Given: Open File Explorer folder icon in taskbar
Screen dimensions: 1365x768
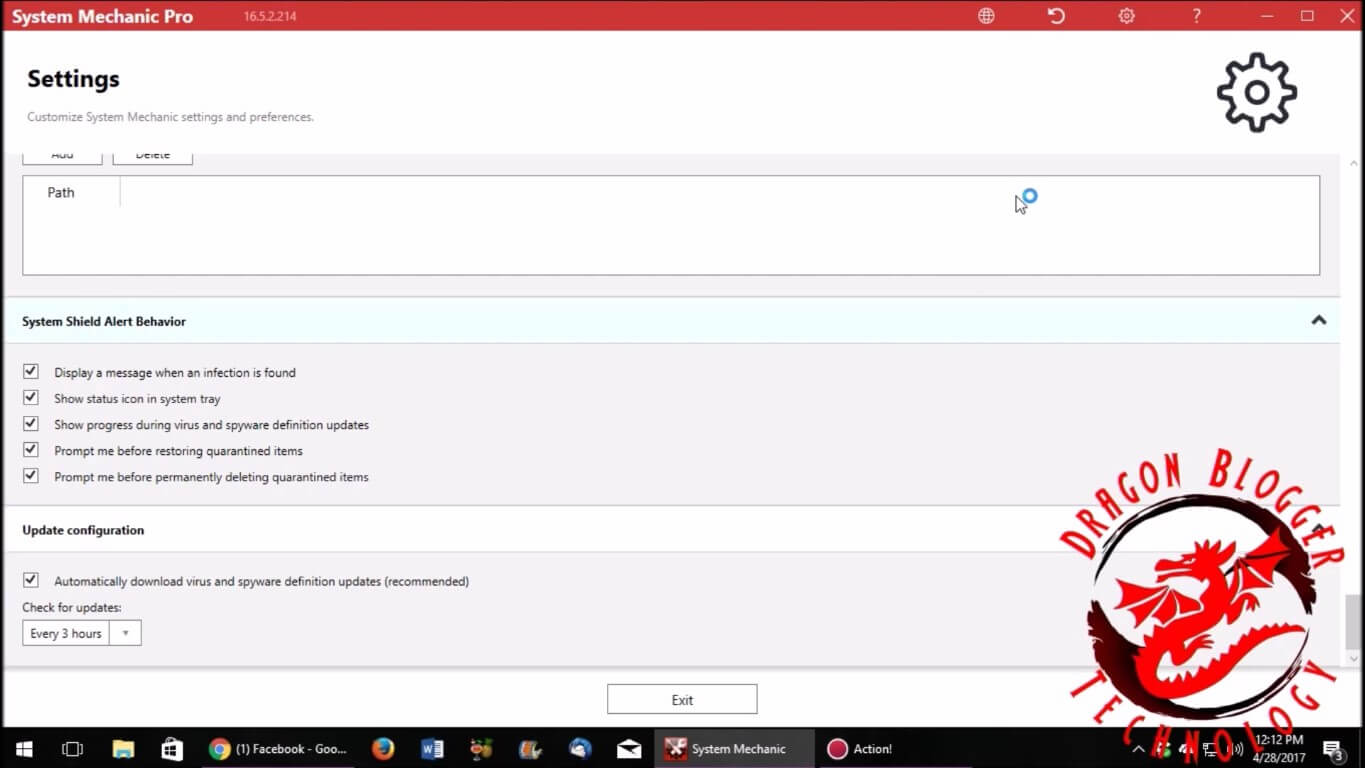Looking at the screenshot, I should pyautogui.click(x=123, y=749).
